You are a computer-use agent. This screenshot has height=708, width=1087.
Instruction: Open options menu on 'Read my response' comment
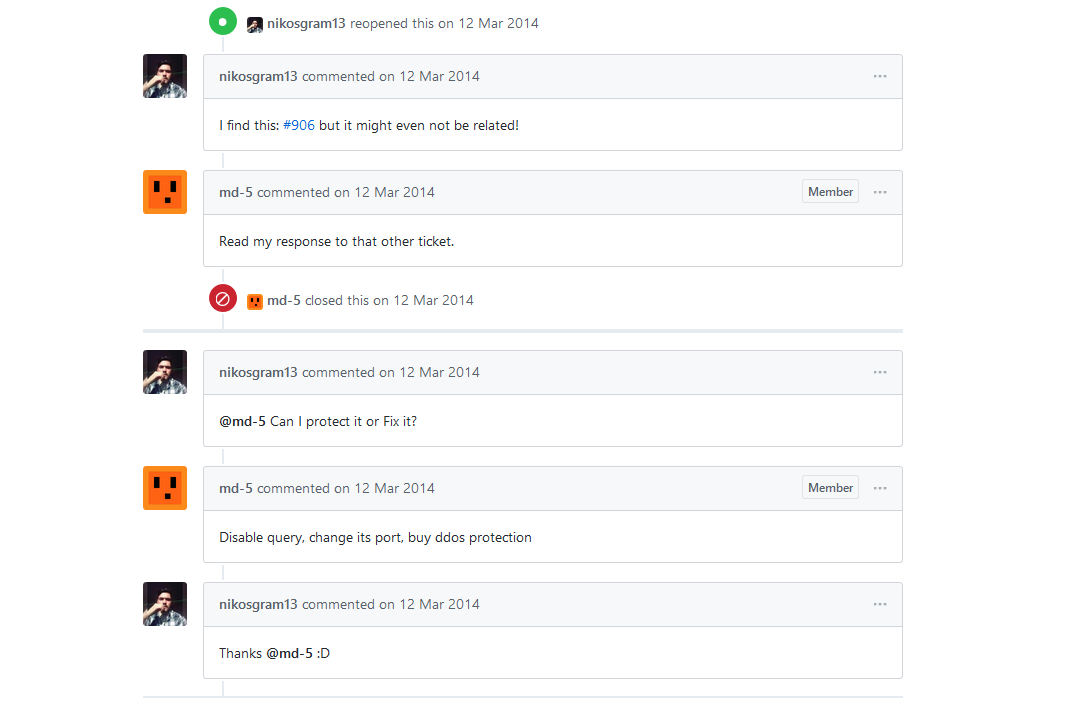point(880,193)
